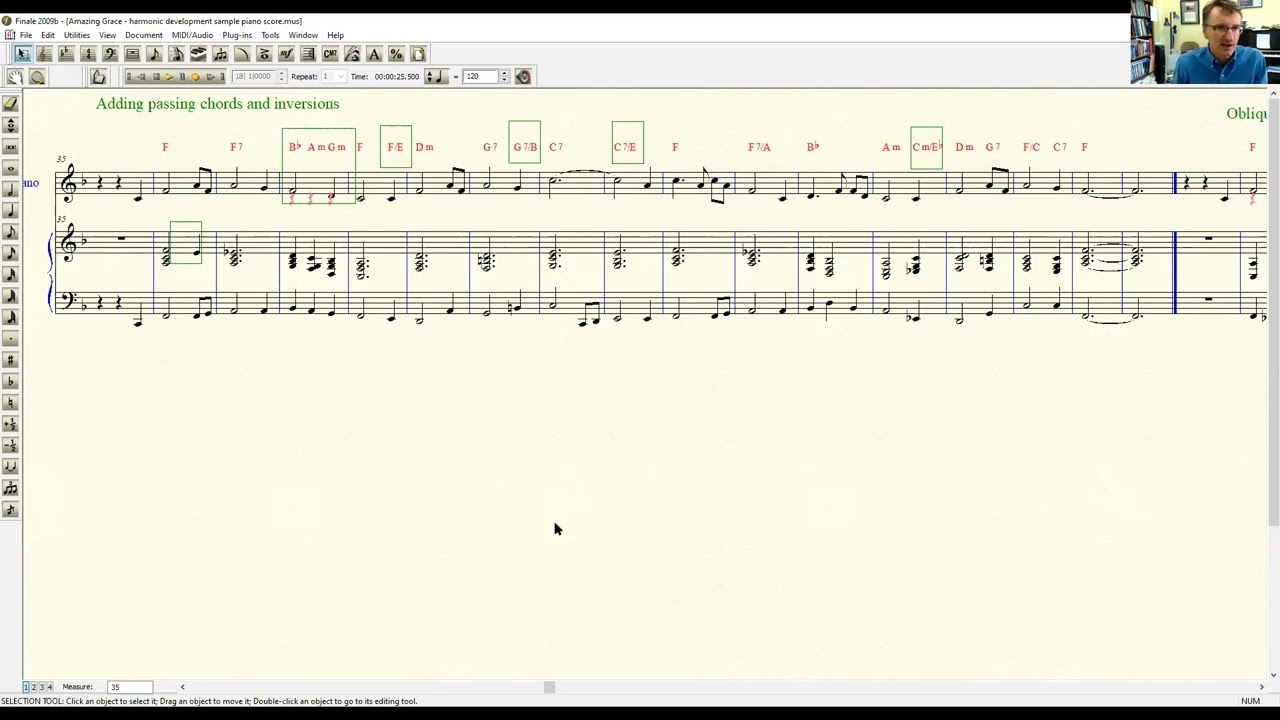Click the stop button in playback controls
The width and height of the screenshot is (1280, 720).
pos(156,76)
